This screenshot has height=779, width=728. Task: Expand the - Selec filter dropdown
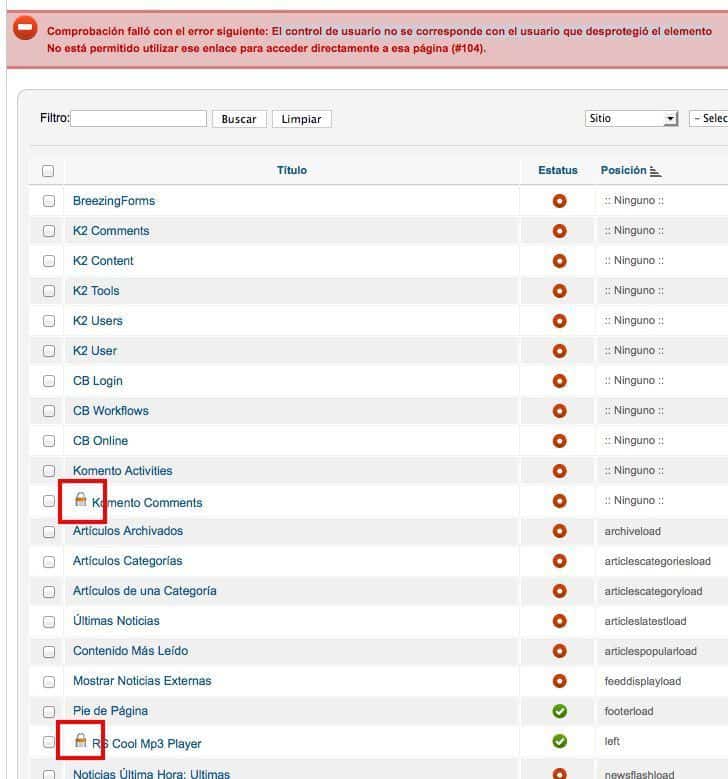[x=709, y=119]
